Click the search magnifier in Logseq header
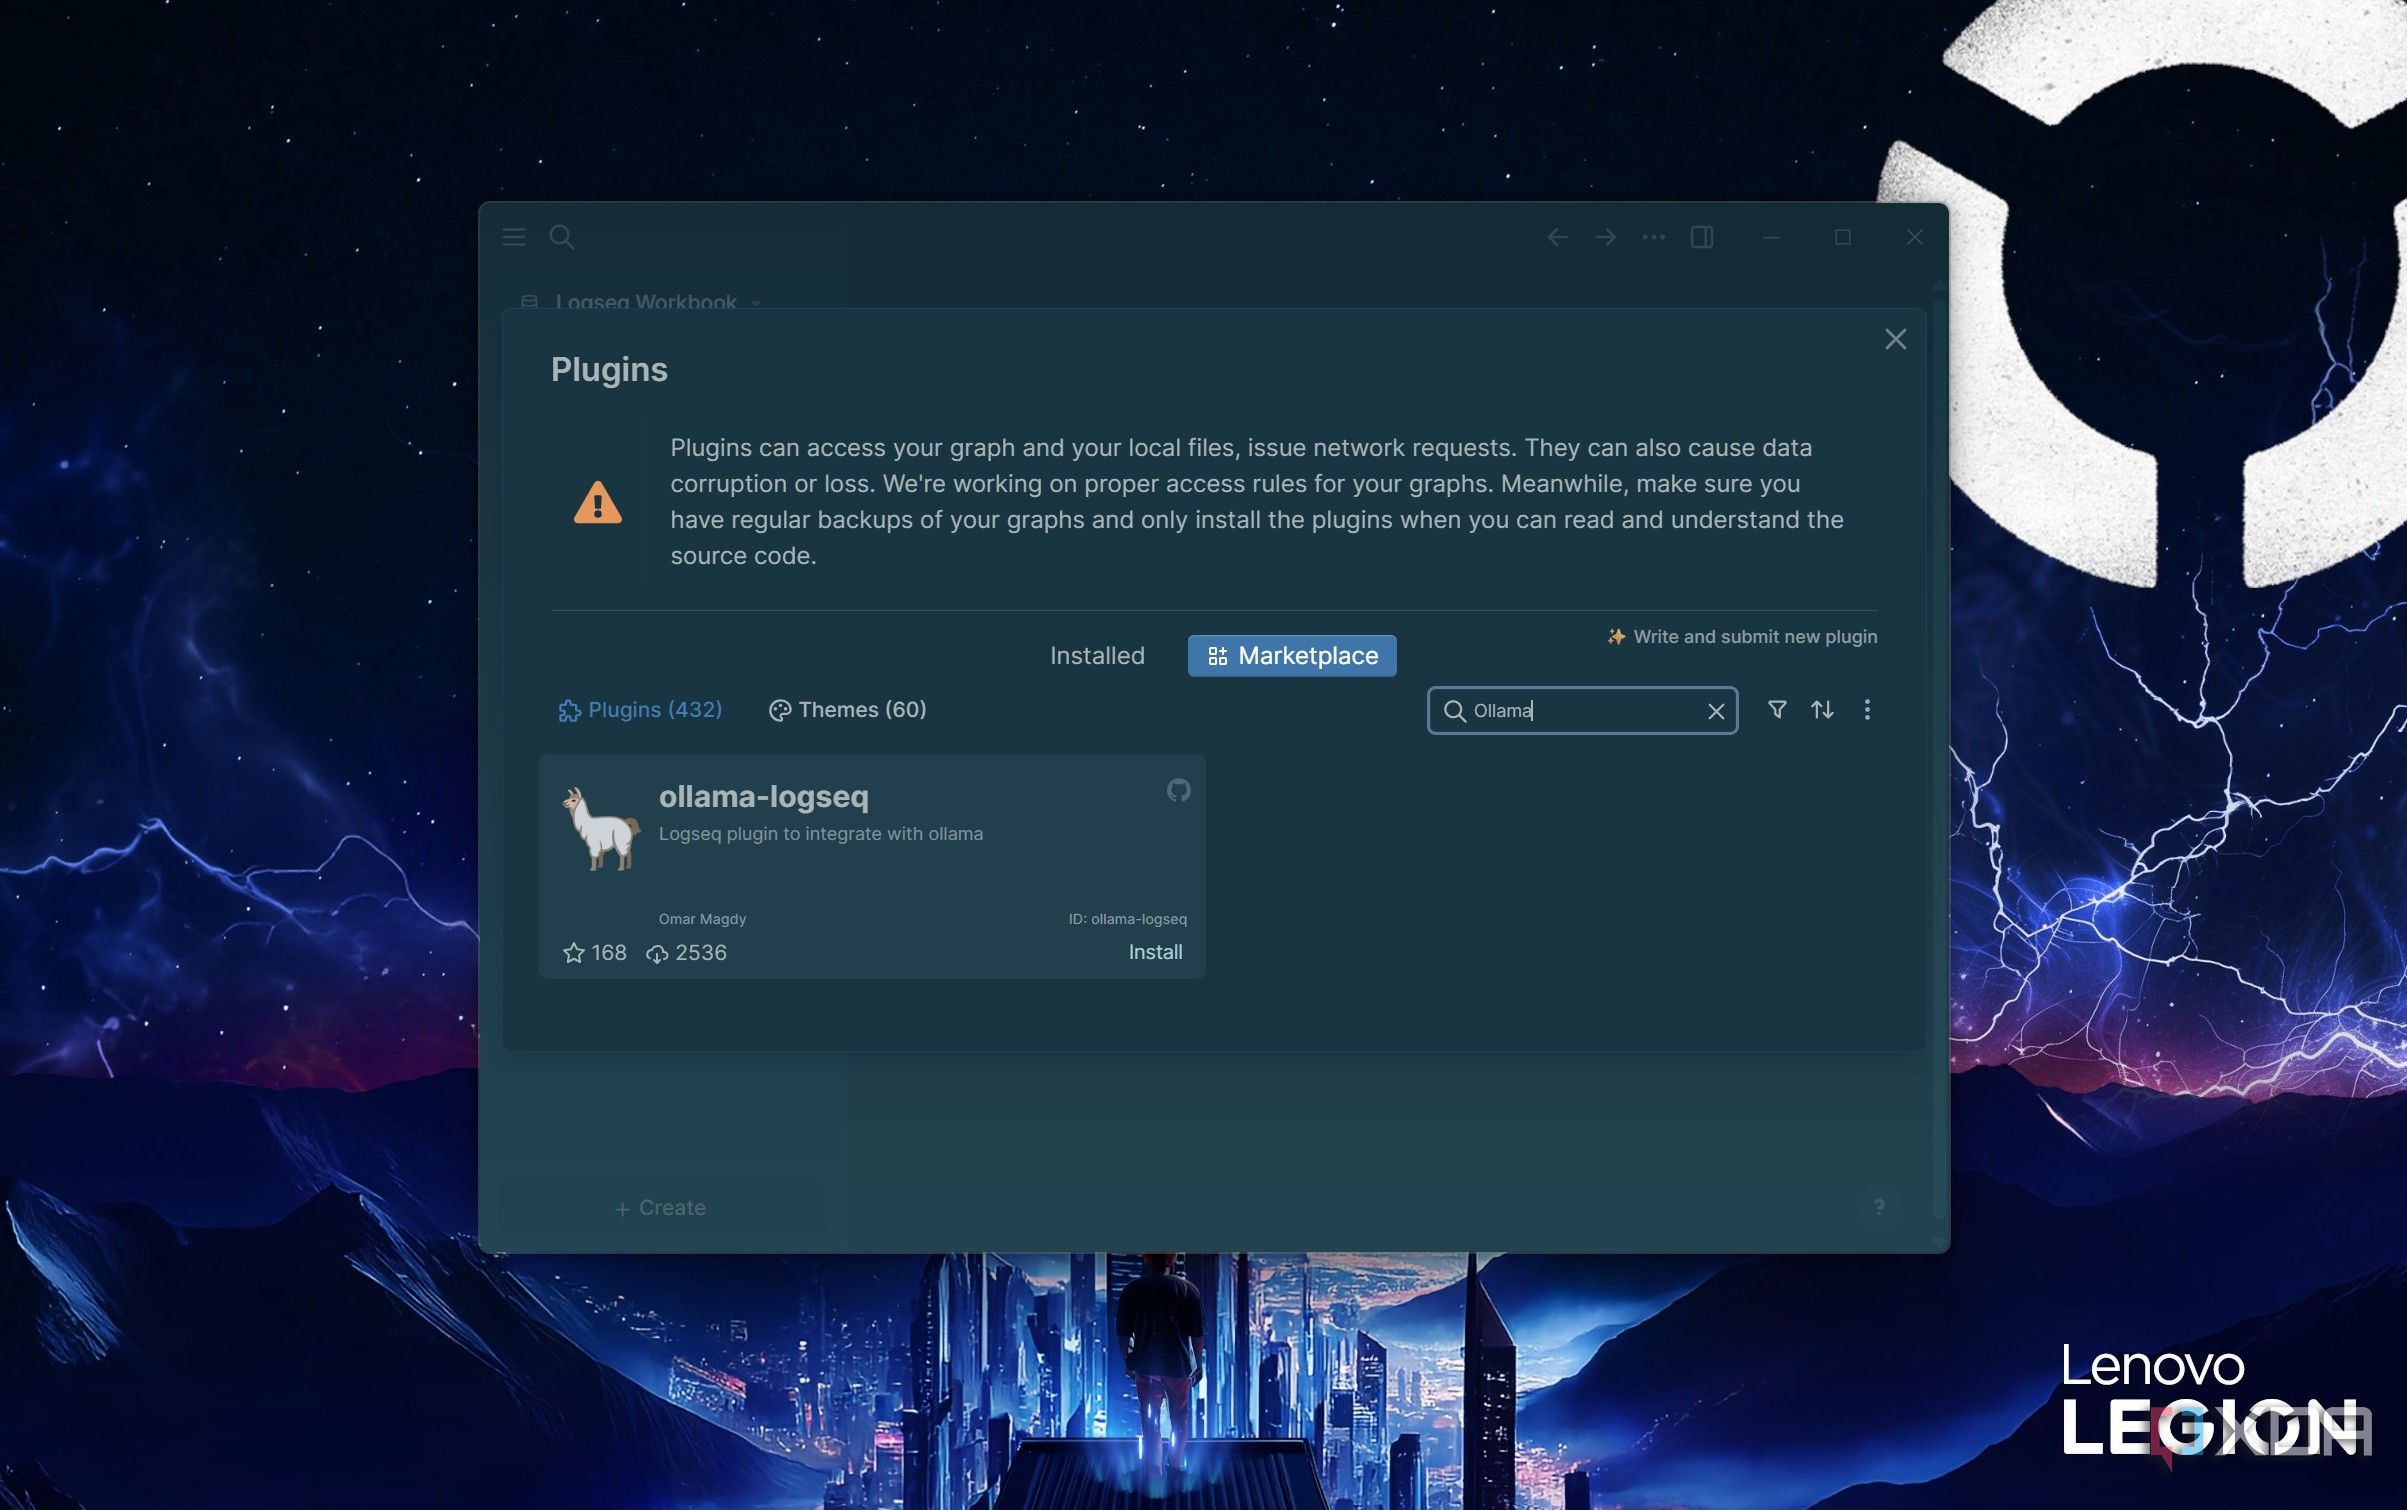Image resolution: width=2407 pixels, height=1510 pixels. pos(562,237)
